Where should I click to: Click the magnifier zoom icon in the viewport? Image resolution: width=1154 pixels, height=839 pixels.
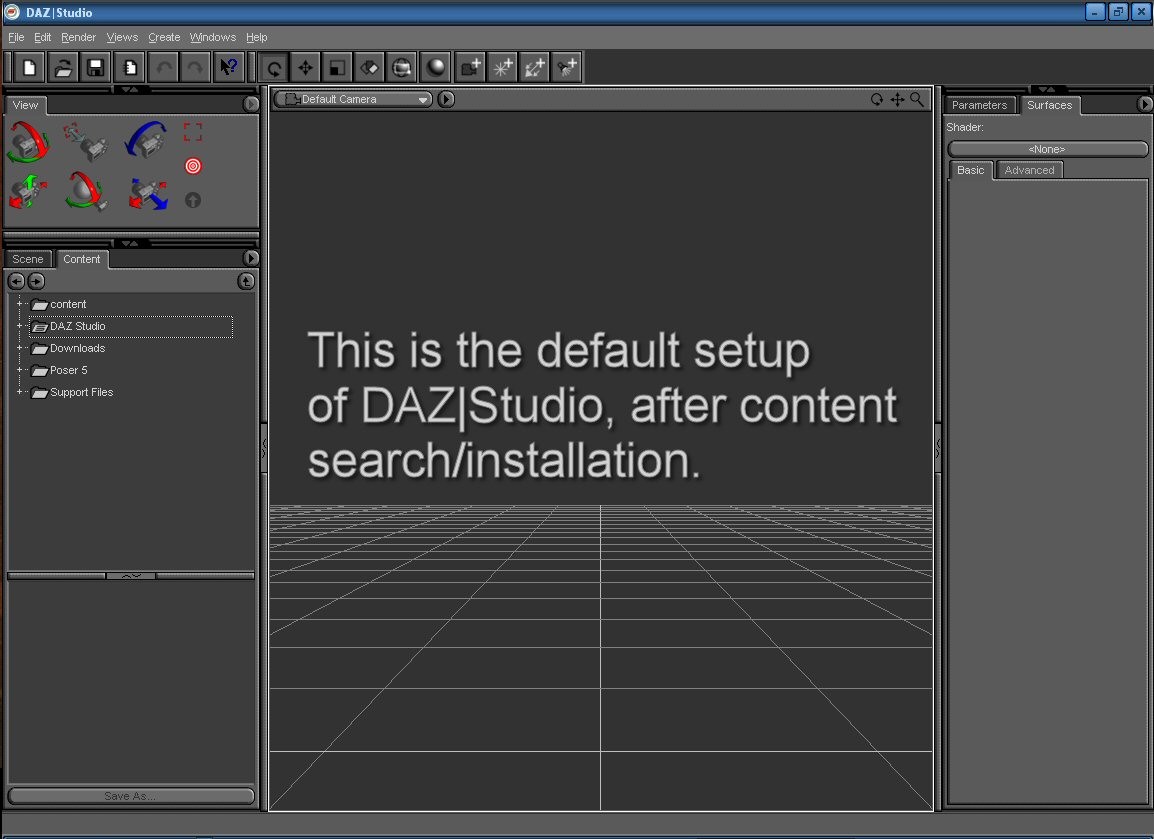click(917, 99)
